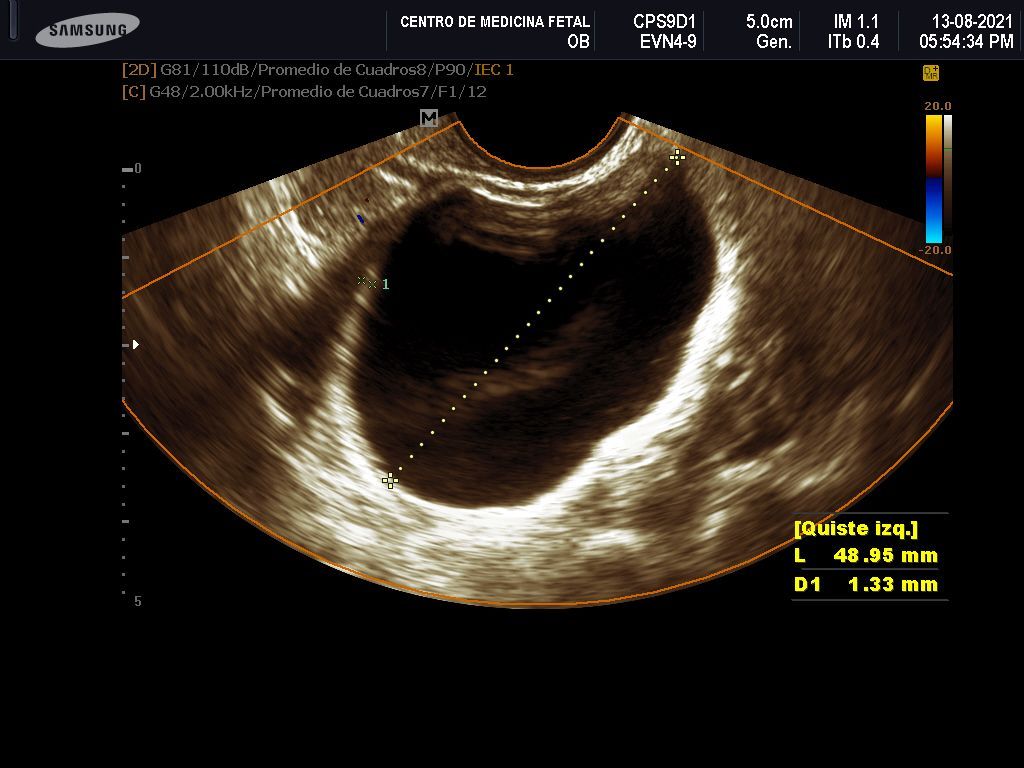Click the CENTRO DE MEDICINA FETAL label

[494, 22]
